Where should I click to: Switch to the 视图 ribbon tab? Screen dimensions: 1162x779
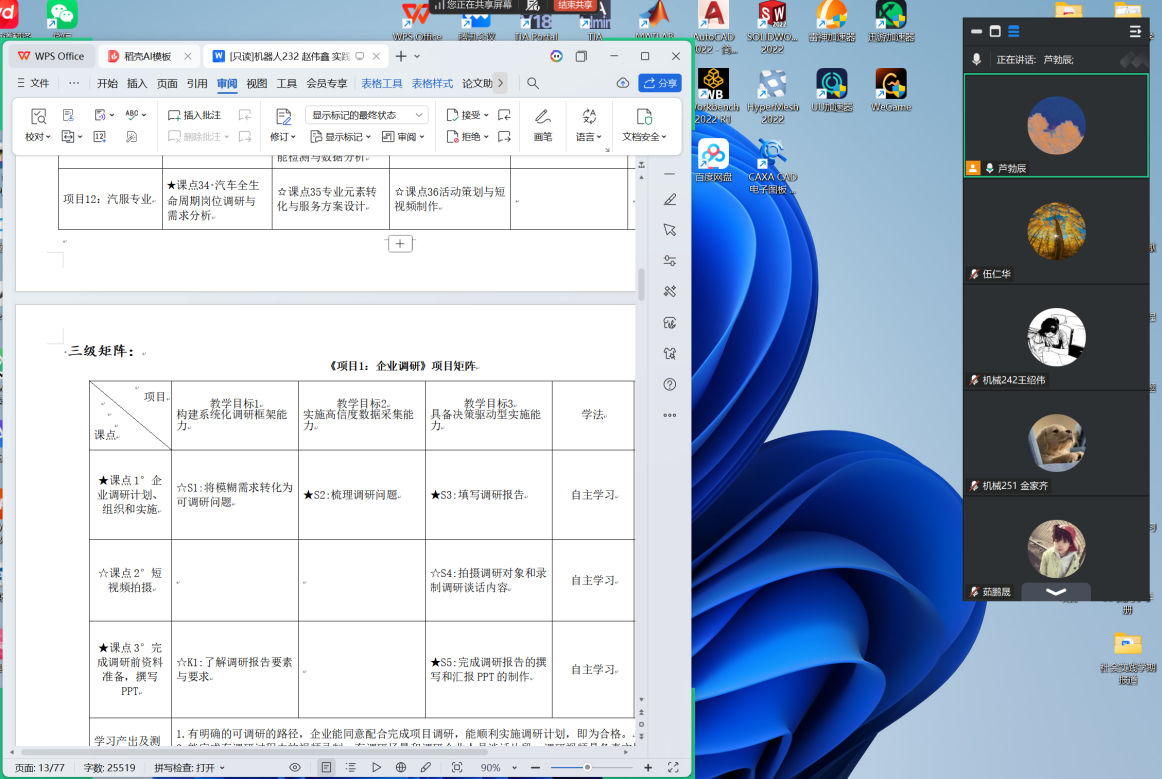[x=257, y=83]
